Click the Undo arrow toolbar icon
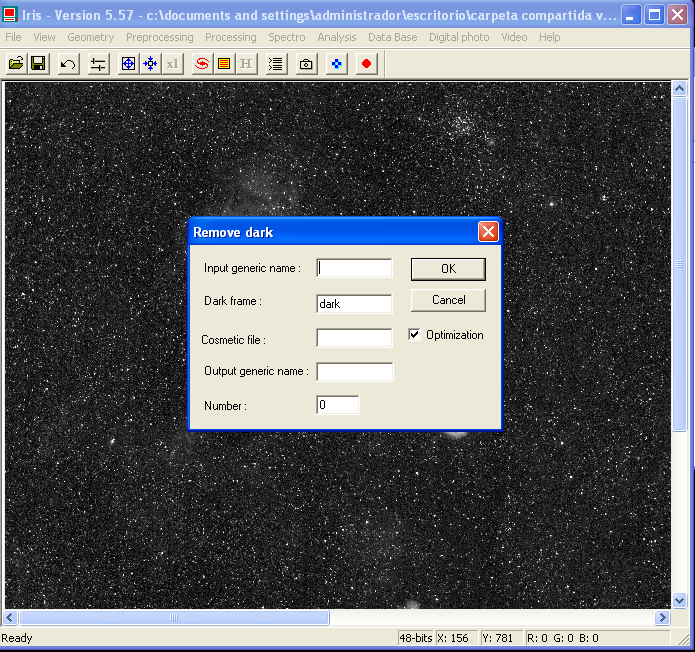This screenshot has height=652, width=695. (x=68, y=64)
